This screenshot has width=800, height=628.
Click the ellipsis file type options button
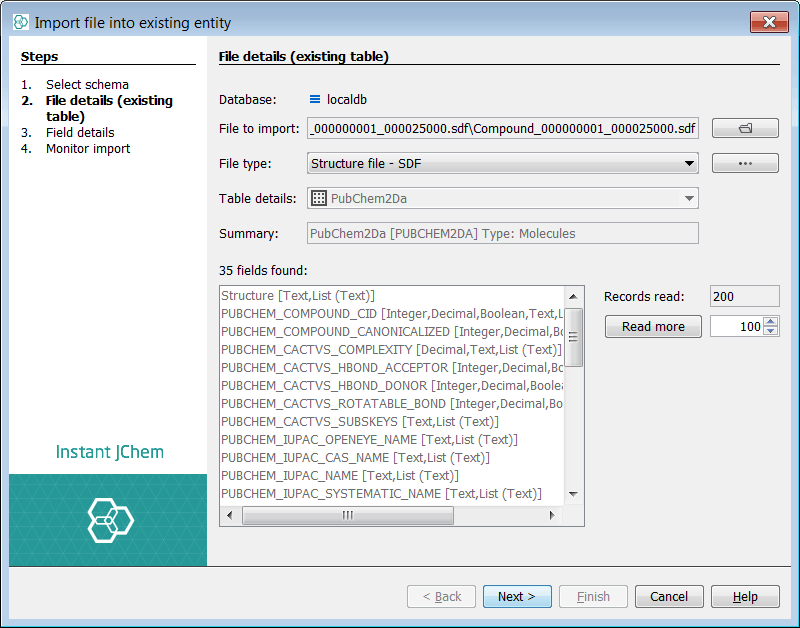point(745,163)
